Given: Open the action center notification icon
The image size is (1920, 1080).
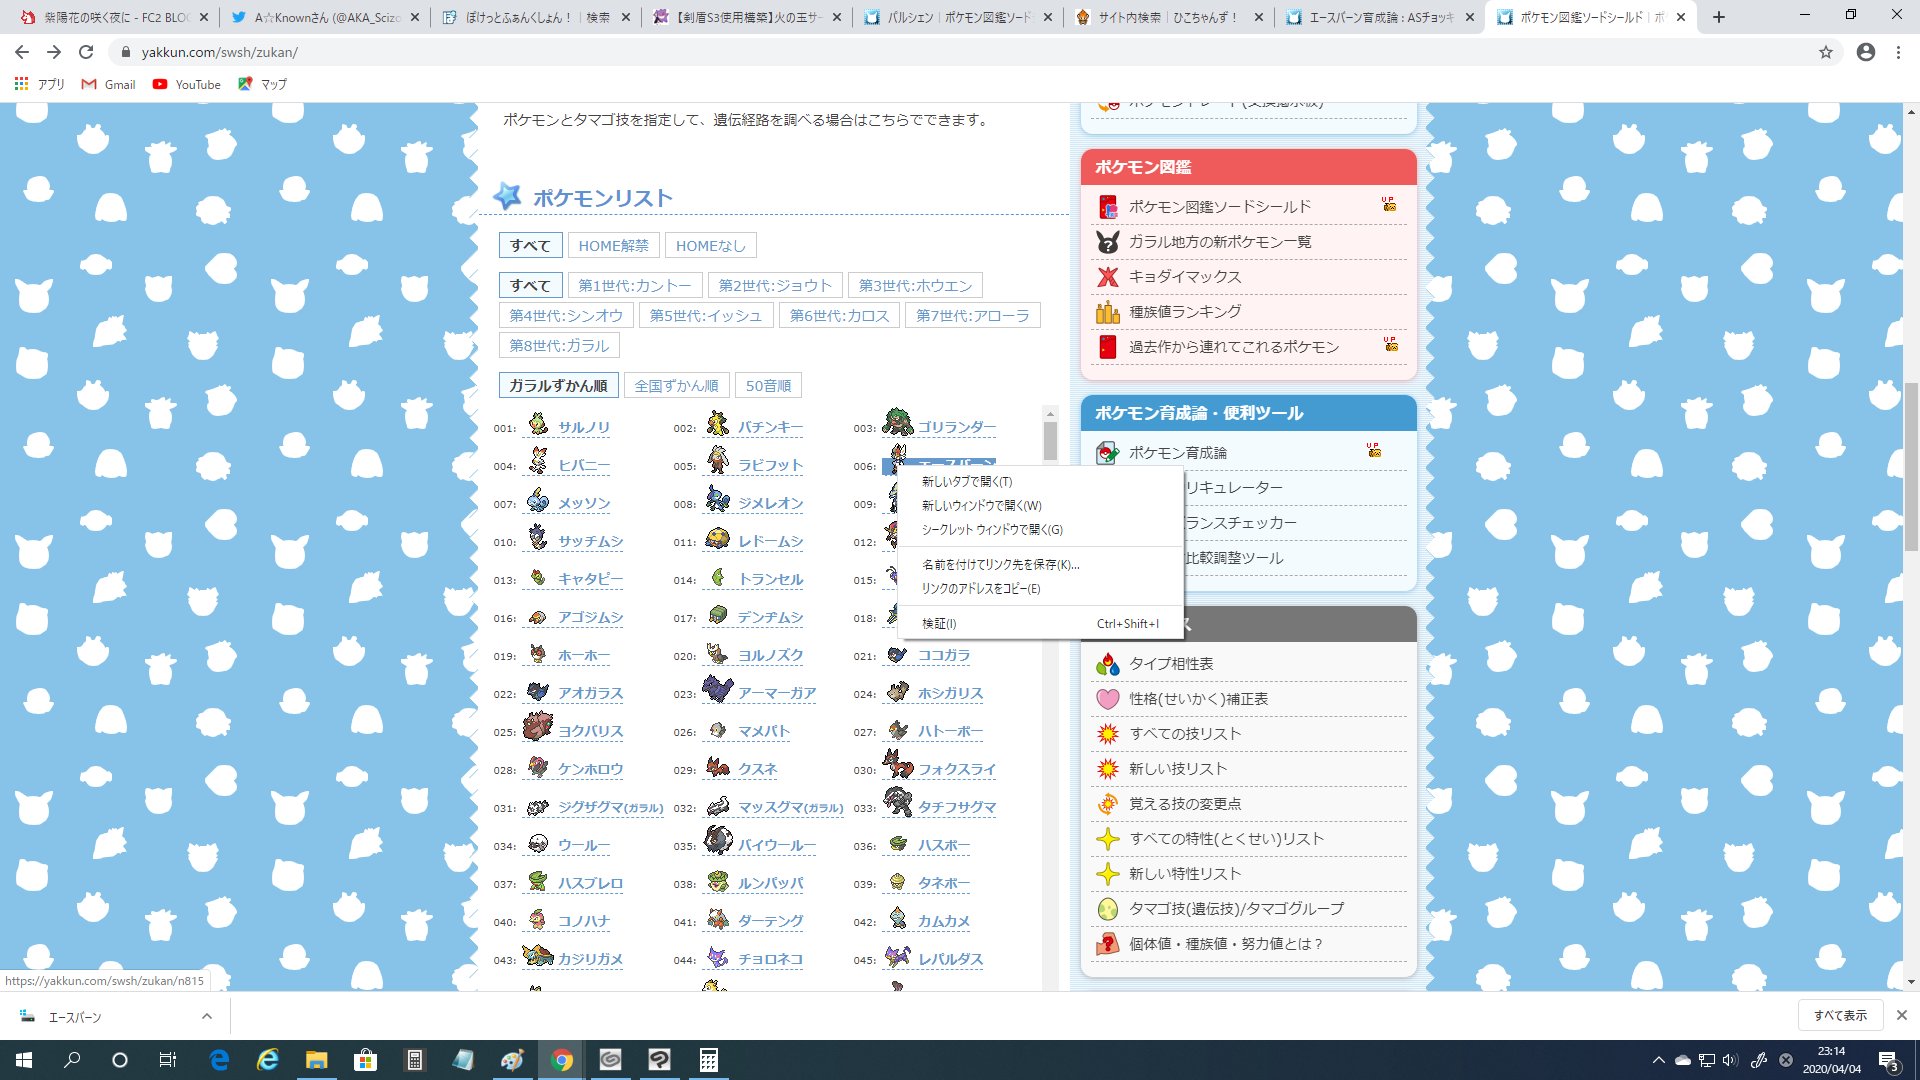Looking at the screenshot, I should coord(1888,1060).
